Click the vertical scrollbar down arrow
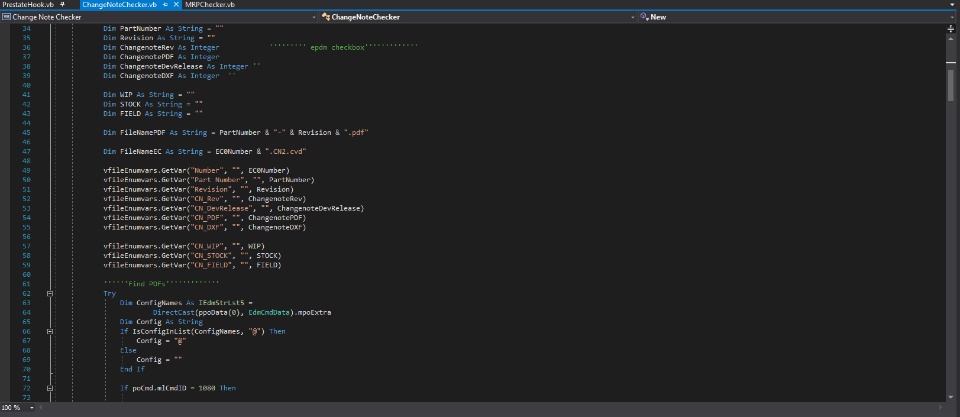Viewport: 960px width, 417px height. click(951, 397)
